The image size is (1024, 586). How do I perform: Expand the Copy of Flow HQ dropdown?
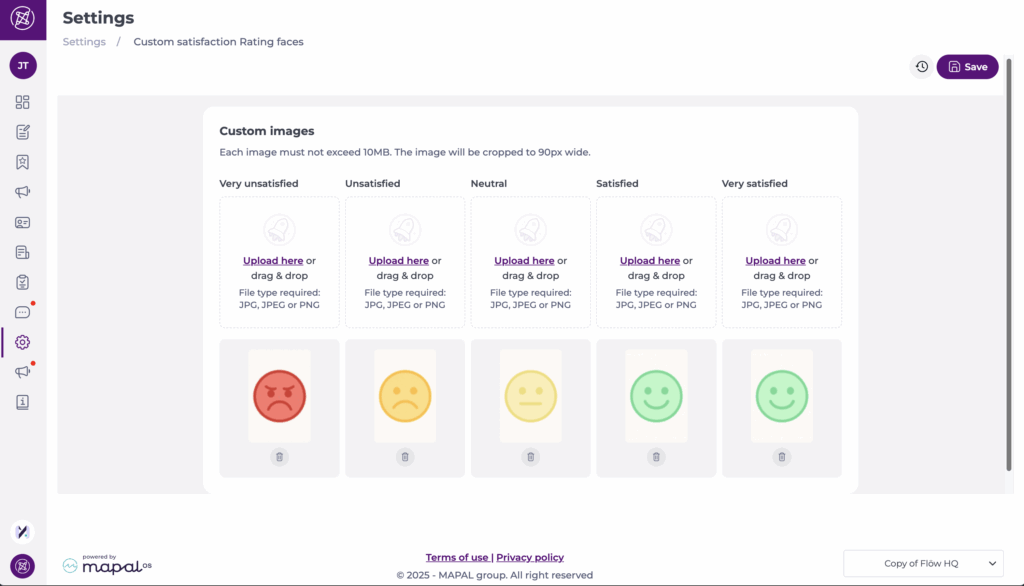[922, 564]
